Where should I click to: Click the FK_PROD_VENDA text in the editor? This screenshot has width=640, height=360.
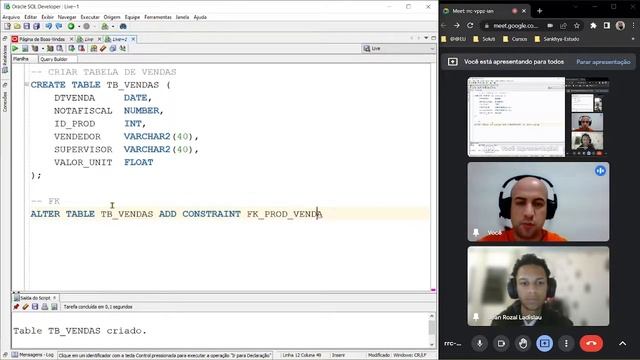[x=284, y=214]
